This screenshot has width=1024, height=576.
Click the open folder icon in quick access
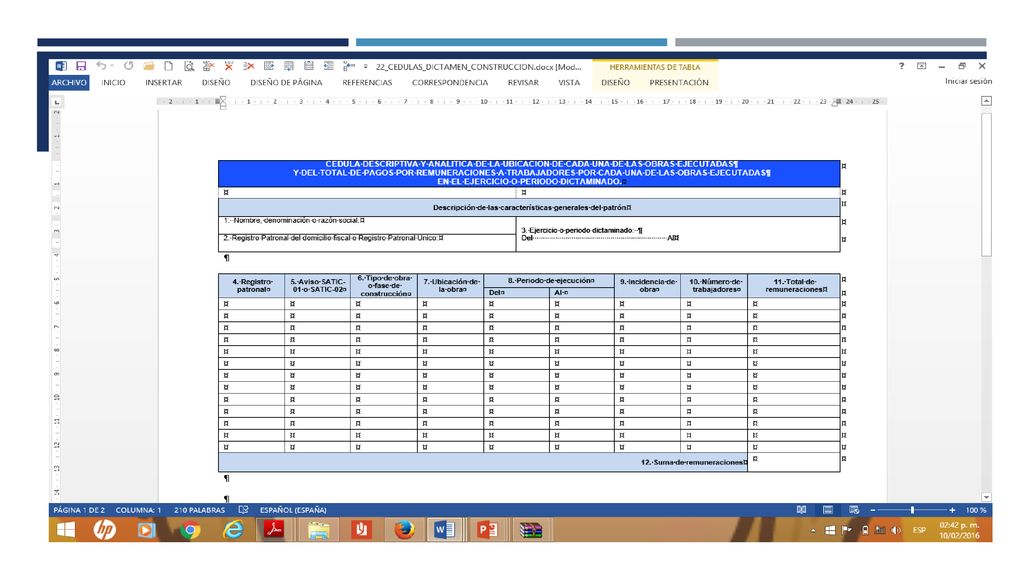[x=148, y=66]
